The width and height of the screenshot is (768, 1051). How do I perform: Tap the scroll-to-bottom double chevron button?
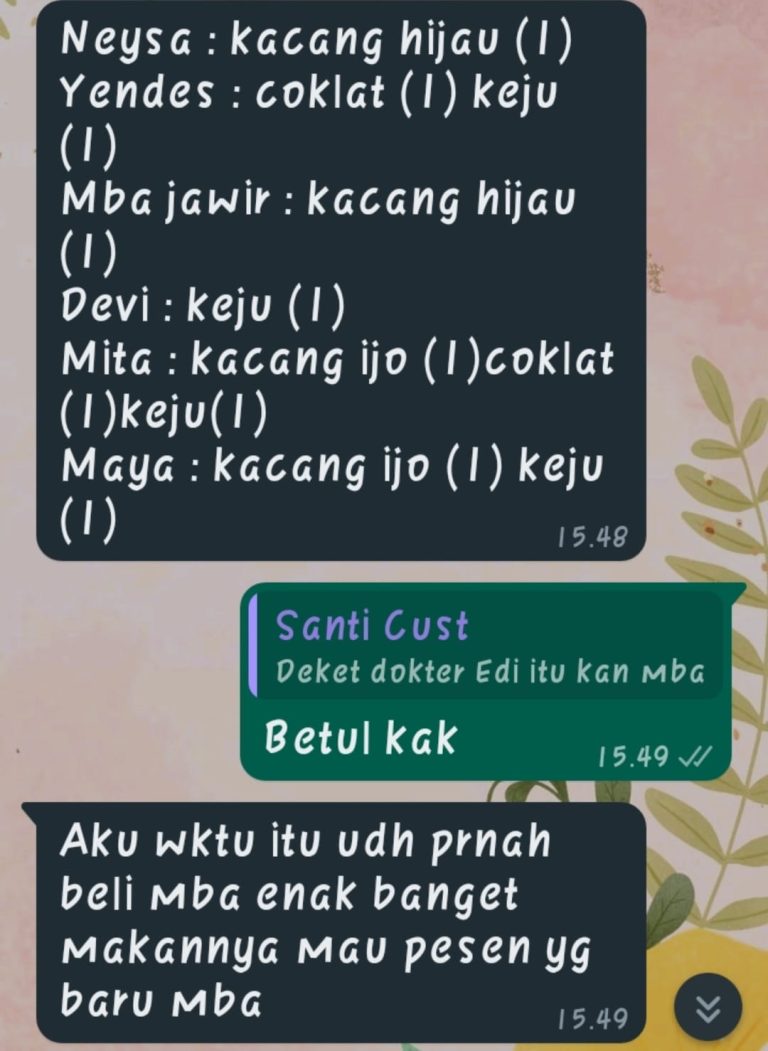(x=708, y=1006)
